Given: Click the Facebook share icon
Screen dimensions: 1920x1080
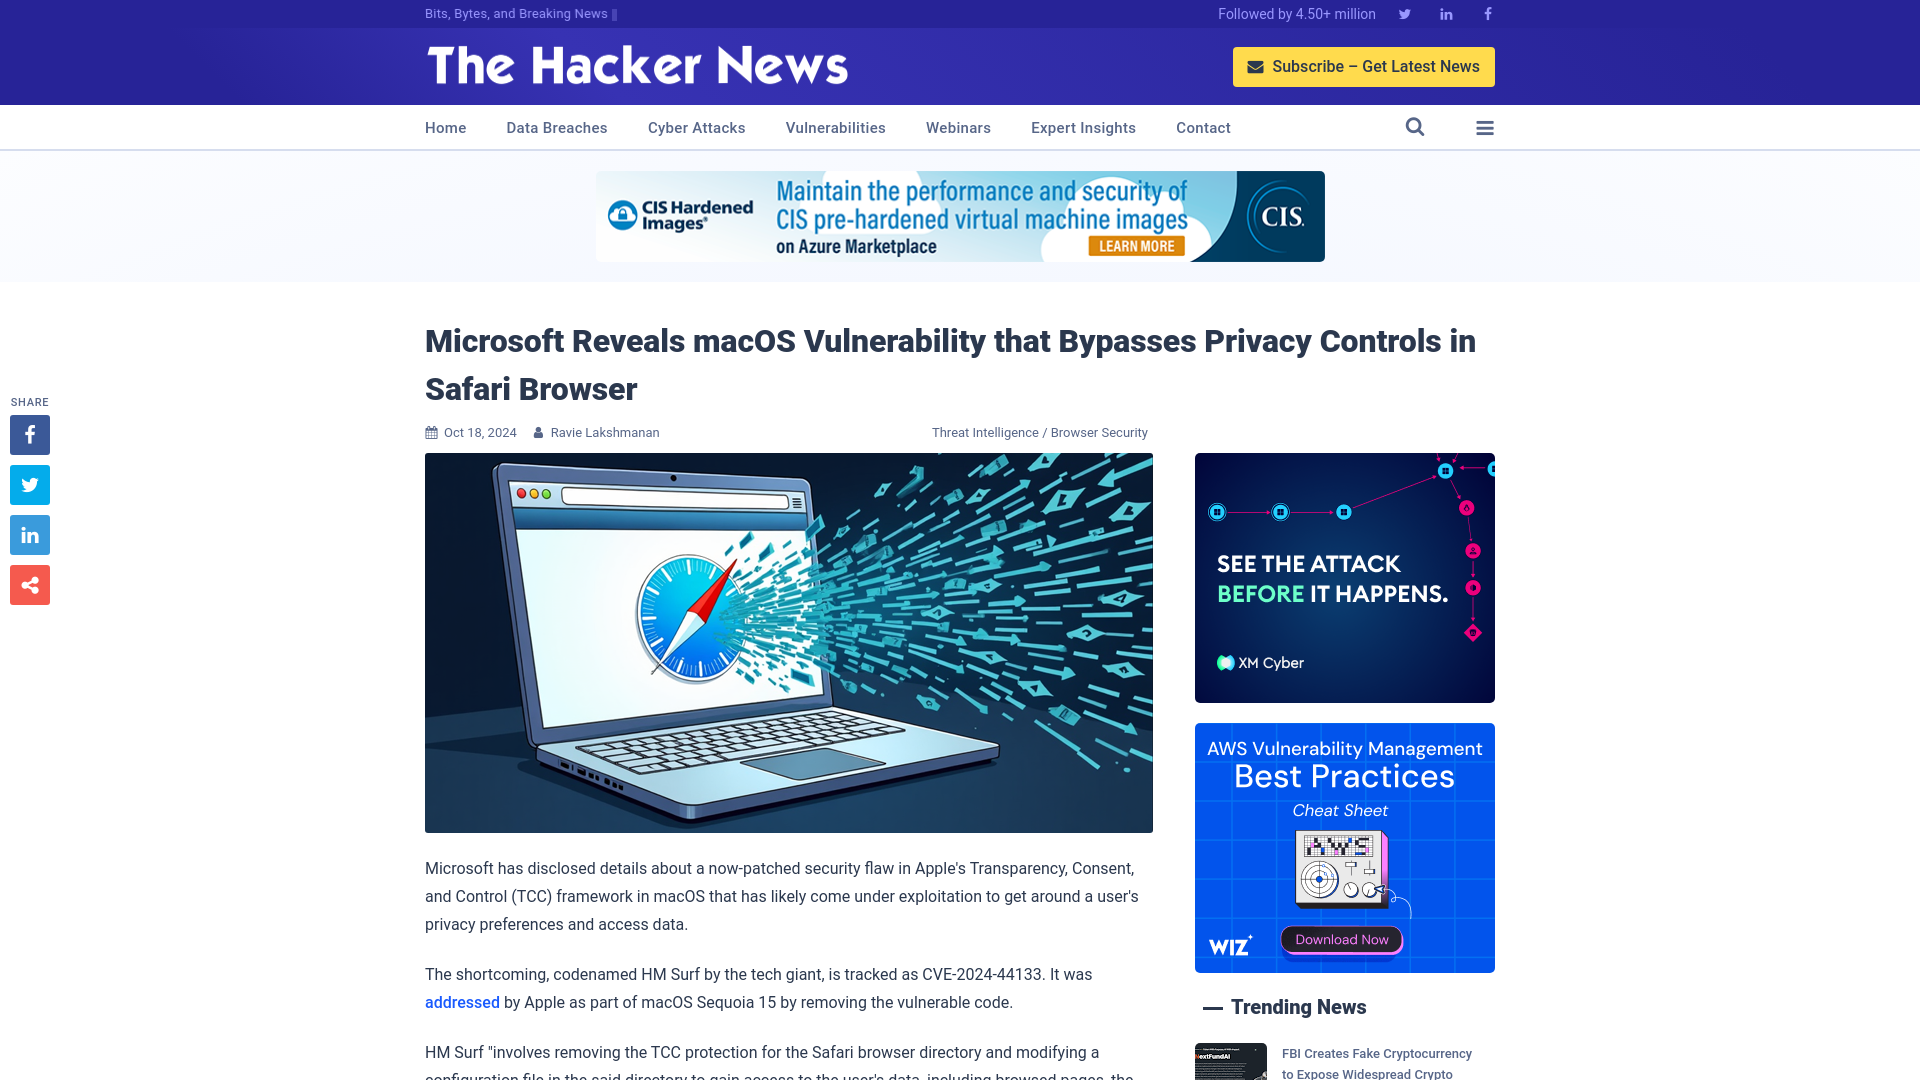Looking at the screenshot, I should coord(29,435).
